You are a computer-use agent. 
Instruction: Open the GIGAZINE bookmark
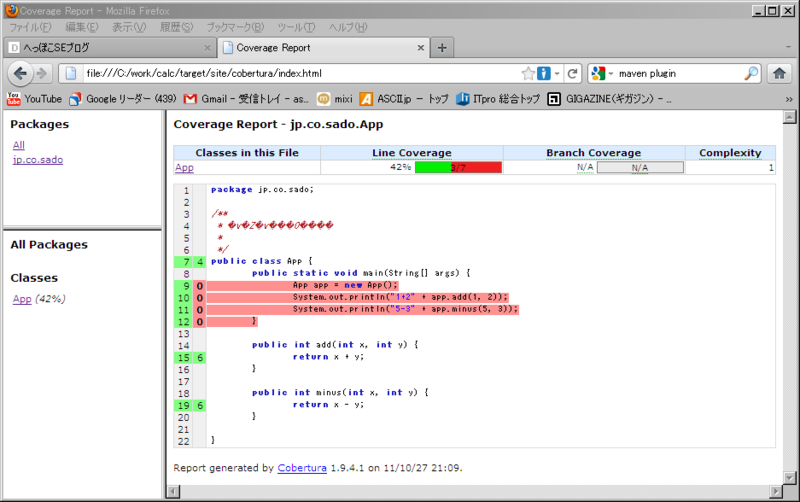coord(609,99)
